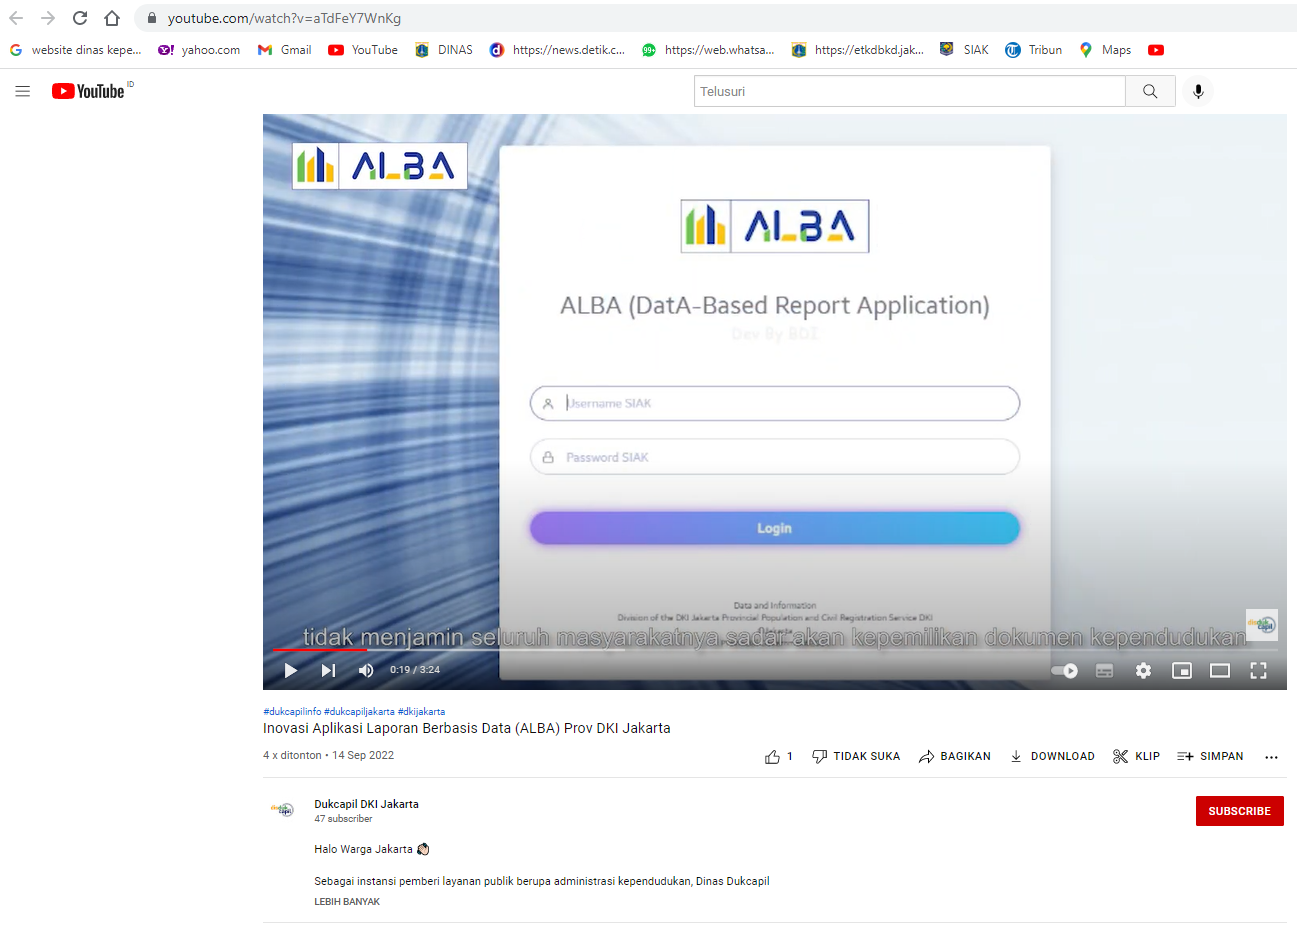Open the #dukcapiljakarta hashtag

pyautogui.click(x=359, y=712)
